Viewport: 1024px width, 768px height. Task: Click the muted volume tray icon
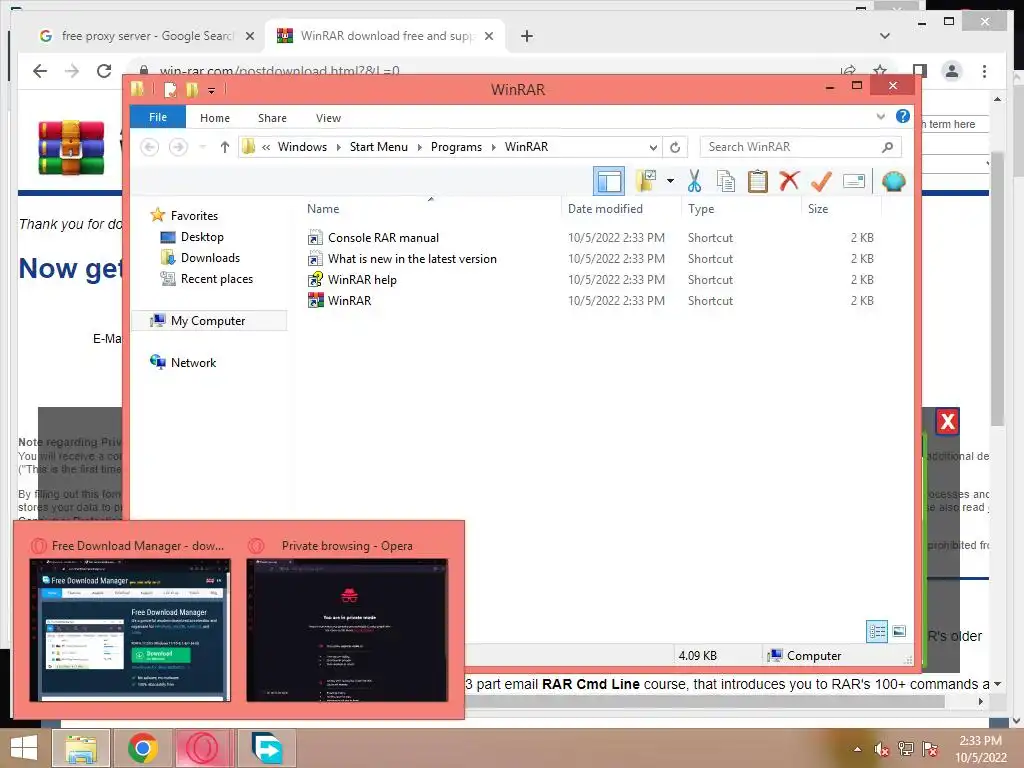click(x=882, y=750)
